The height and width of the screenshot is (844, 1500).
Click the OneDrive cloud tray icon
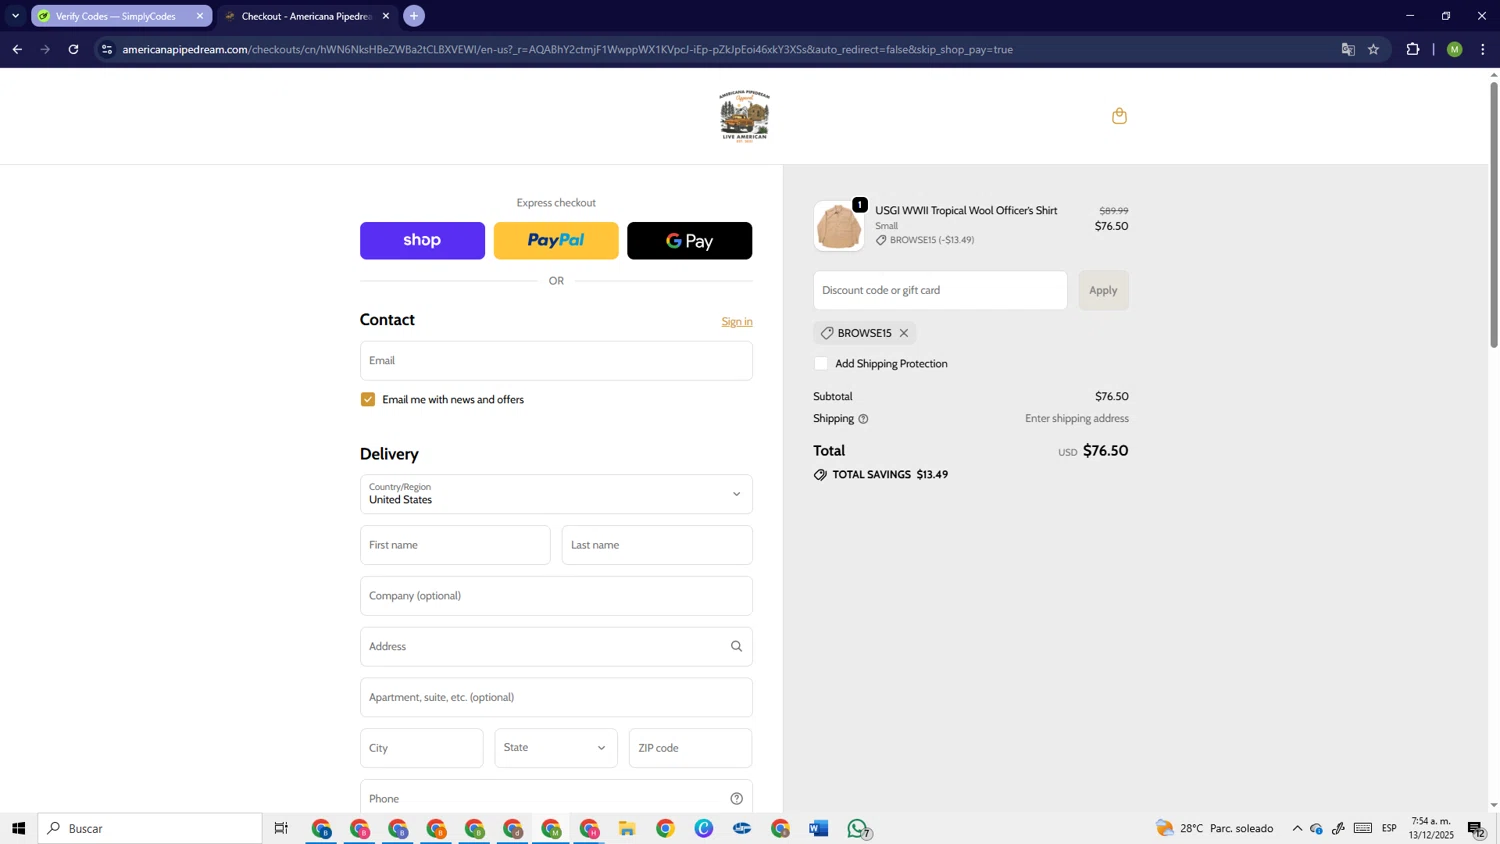pyautogui.click(x=1316, y=828)
